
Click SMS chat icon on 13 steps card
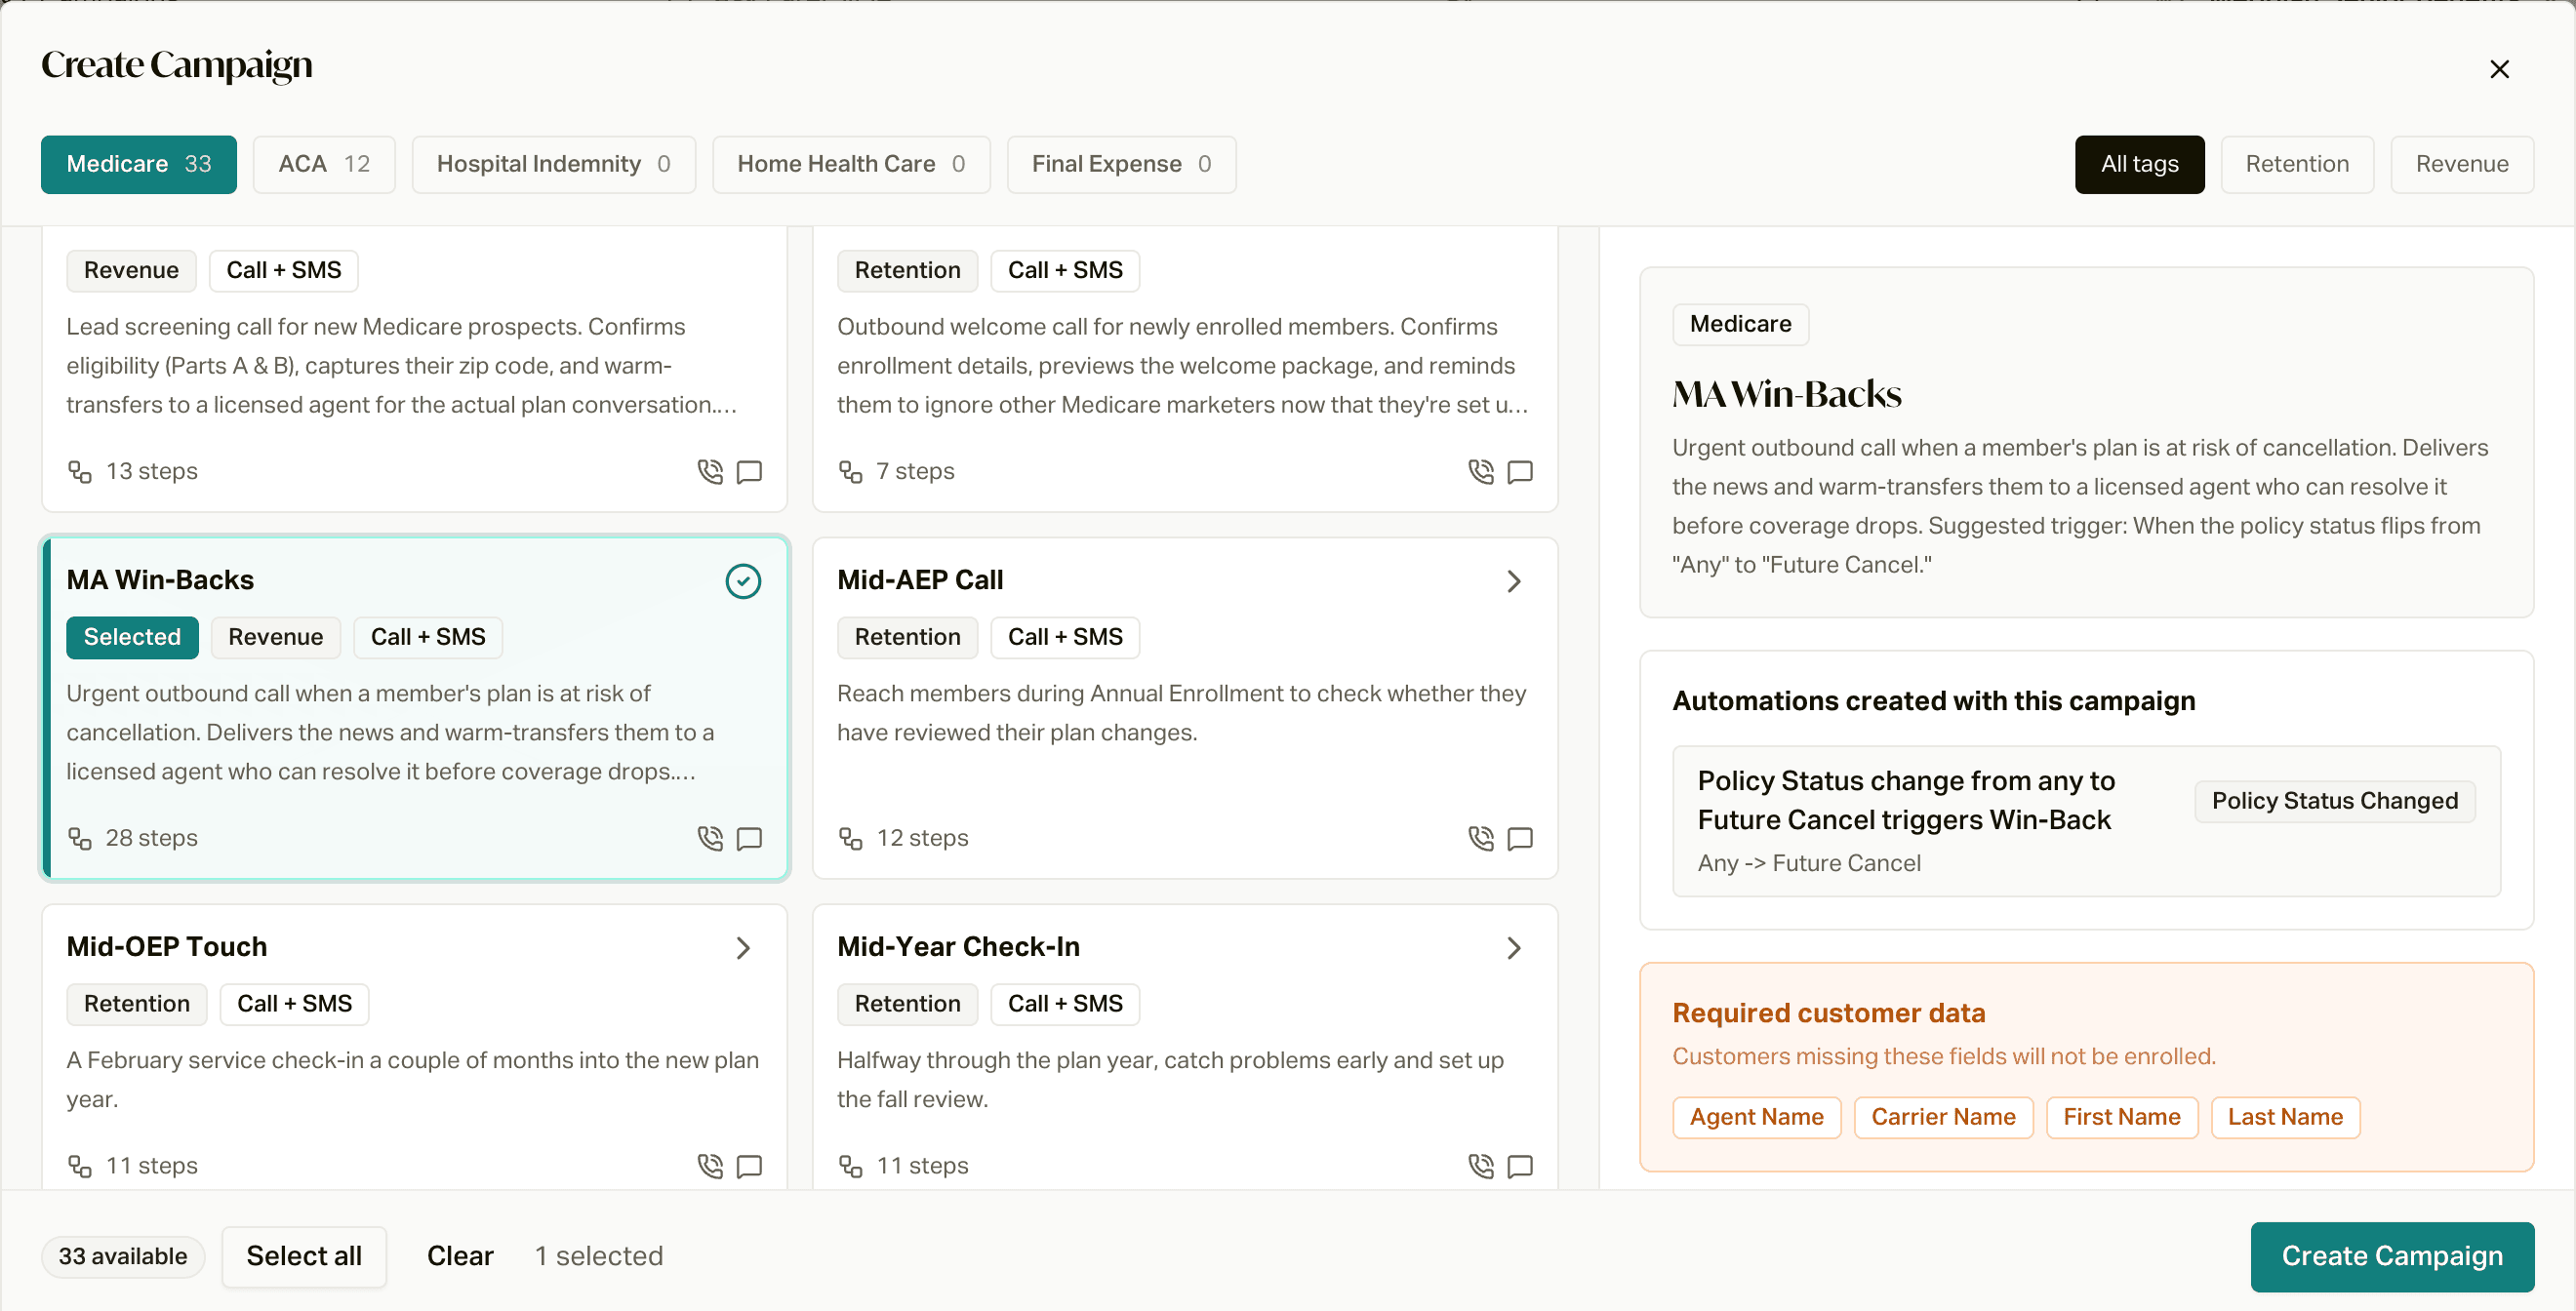[749, 471]
